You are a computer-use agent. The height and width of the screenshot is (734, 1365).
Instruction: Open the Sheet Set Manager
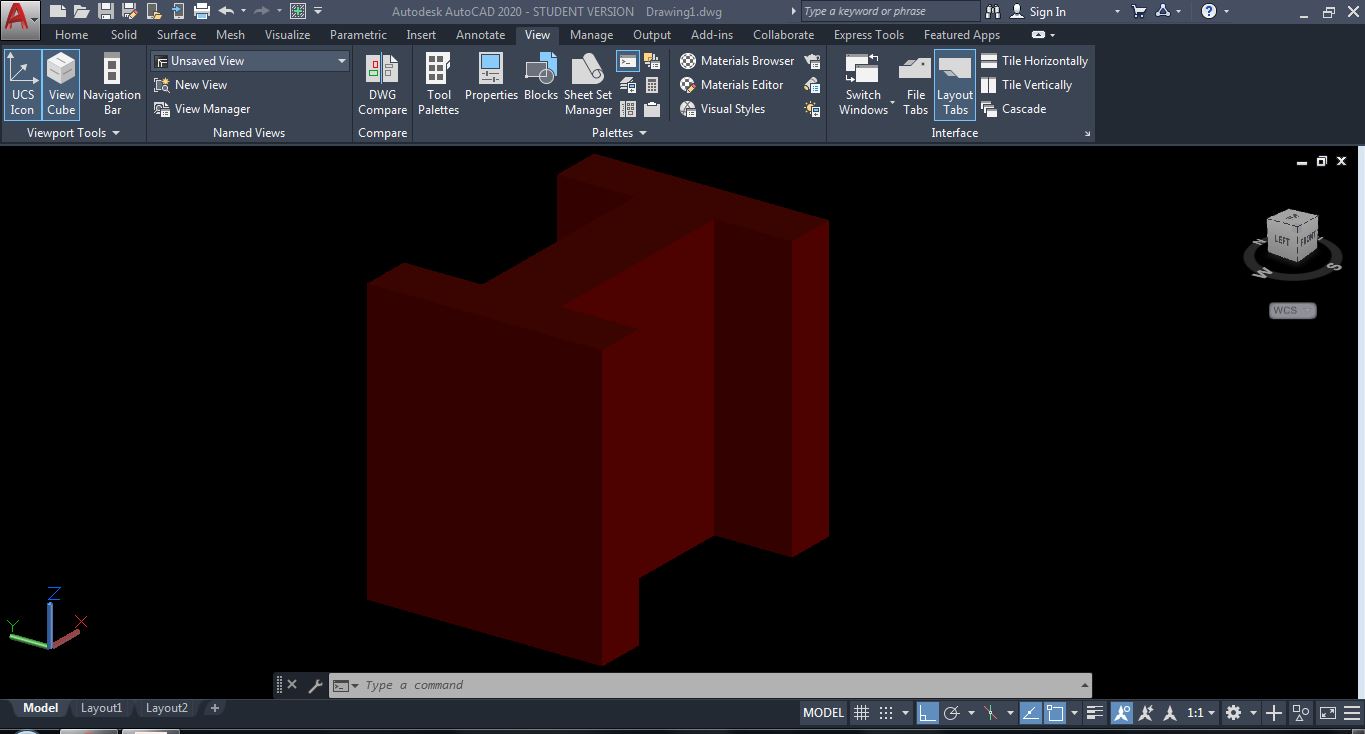588,84
